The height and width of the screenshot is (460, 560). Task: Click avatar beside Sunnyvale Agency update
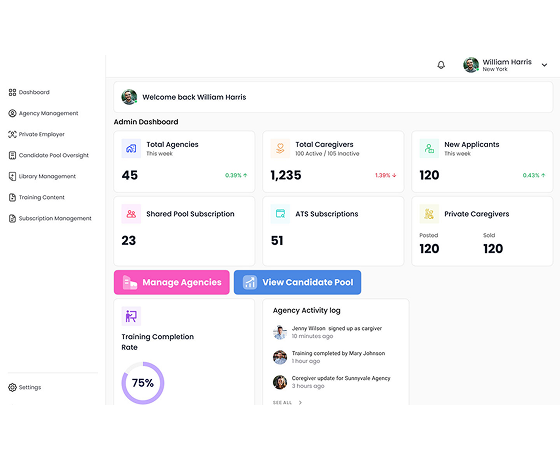tap(280, 382)
